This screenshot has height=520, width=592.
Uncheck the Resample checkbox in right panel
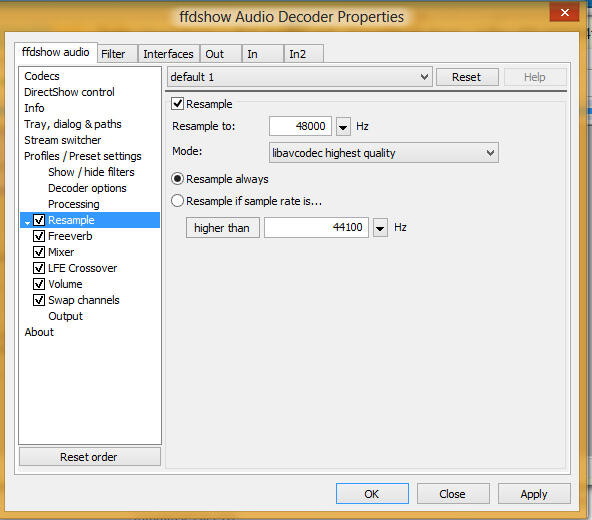177,103
